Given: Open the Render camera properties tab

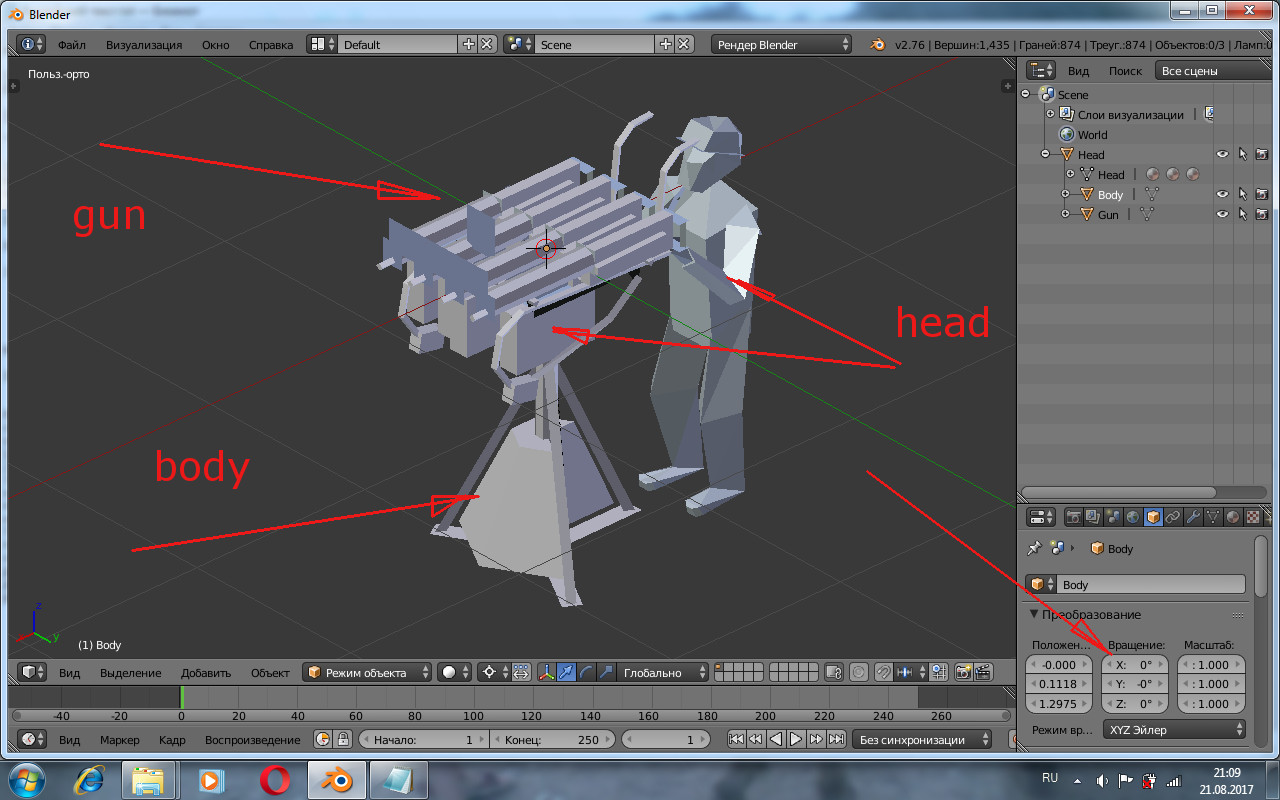Looking at the screenshot, I should tap(1074, 517).
